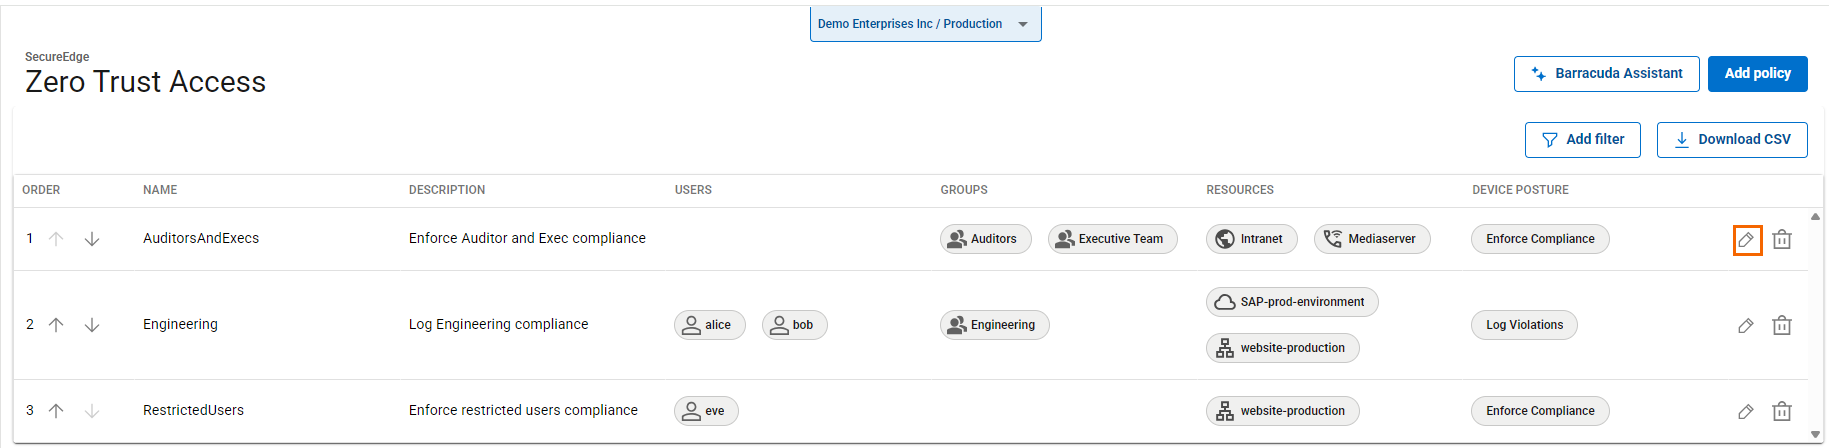The image size is (1829, 448).
Task: Click the Add policy button
Action: [1757, 74]
